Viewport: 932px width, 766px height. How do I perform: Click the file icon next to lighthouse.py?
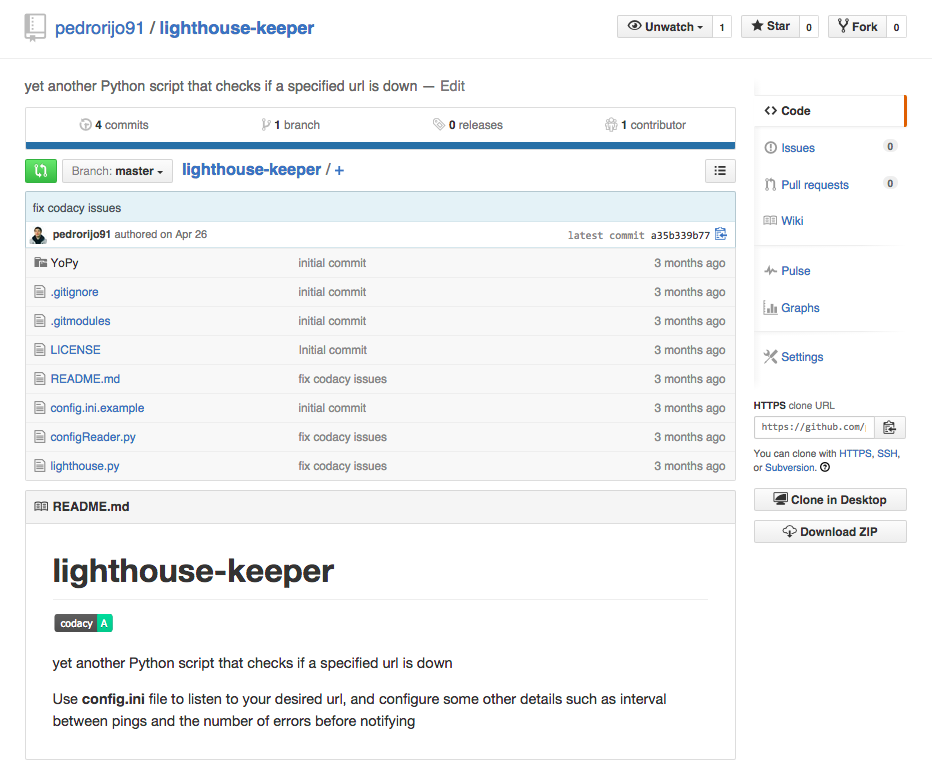coord(40,466)
